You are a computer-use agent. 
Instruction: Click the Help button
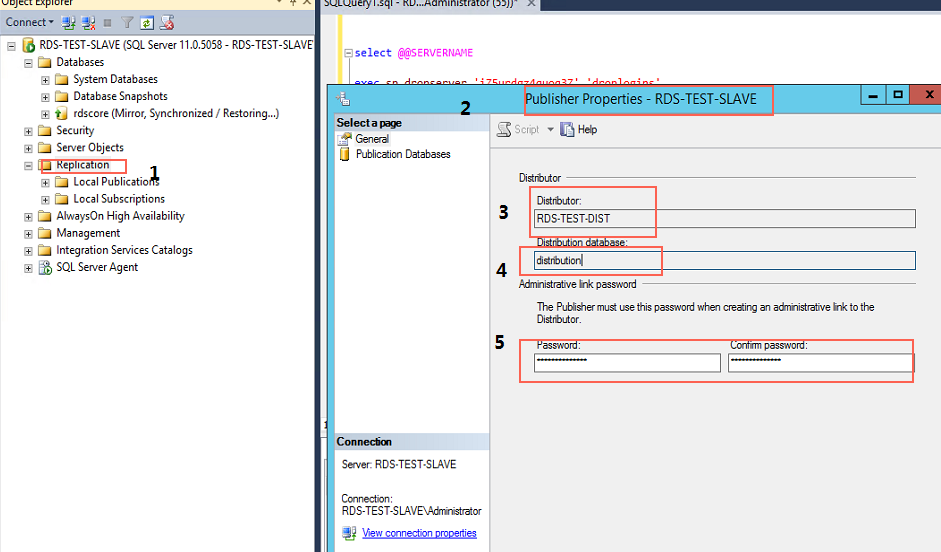pos(579,130)
